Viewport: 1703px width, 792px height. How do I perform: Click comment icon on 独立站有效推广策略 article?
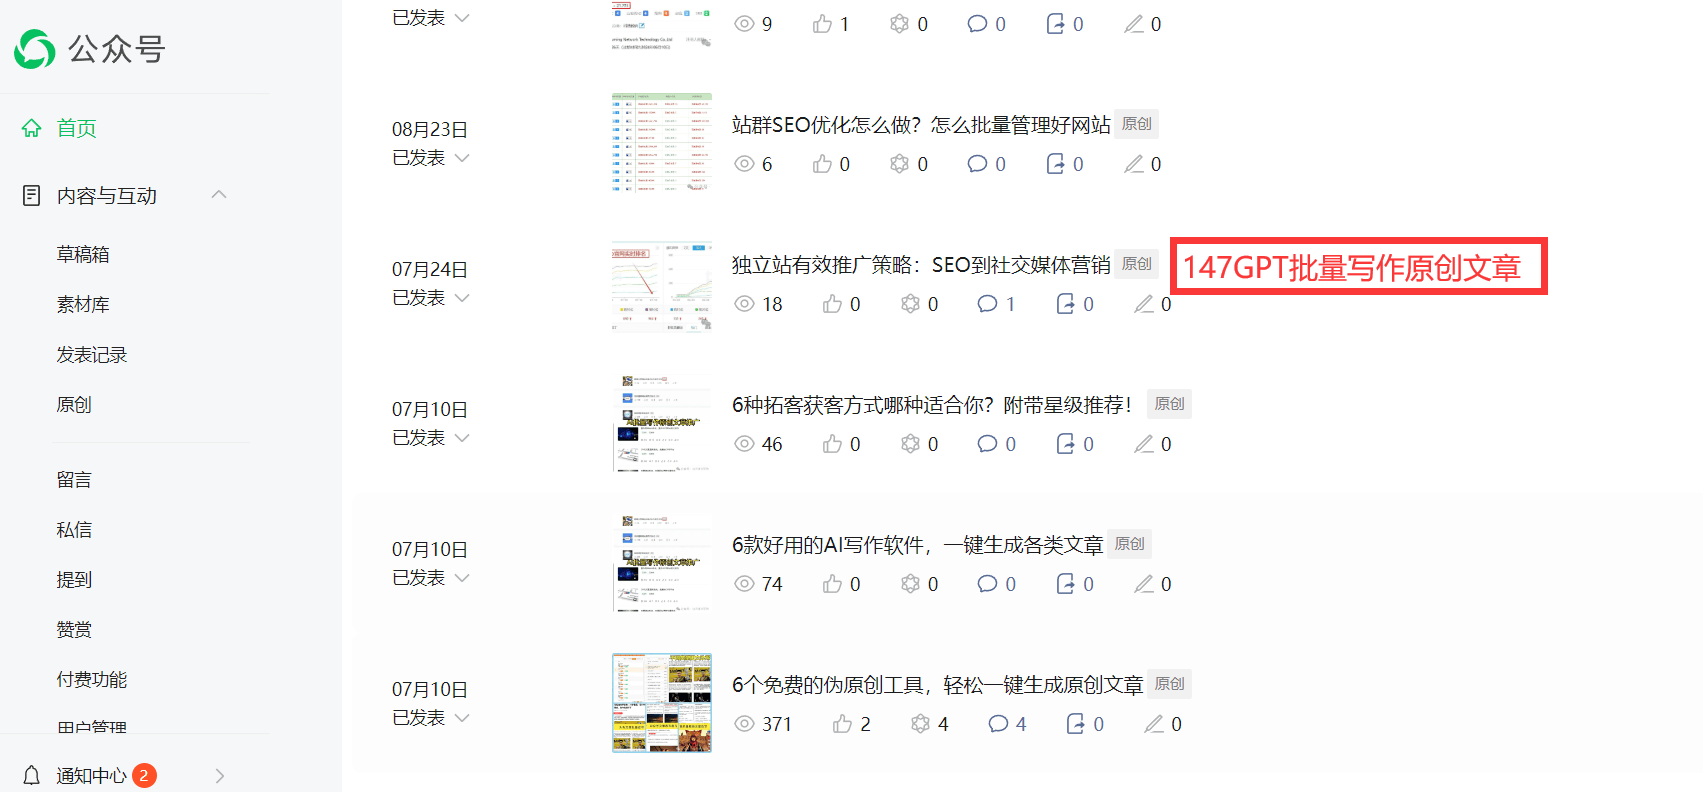[x=987, y=304]
